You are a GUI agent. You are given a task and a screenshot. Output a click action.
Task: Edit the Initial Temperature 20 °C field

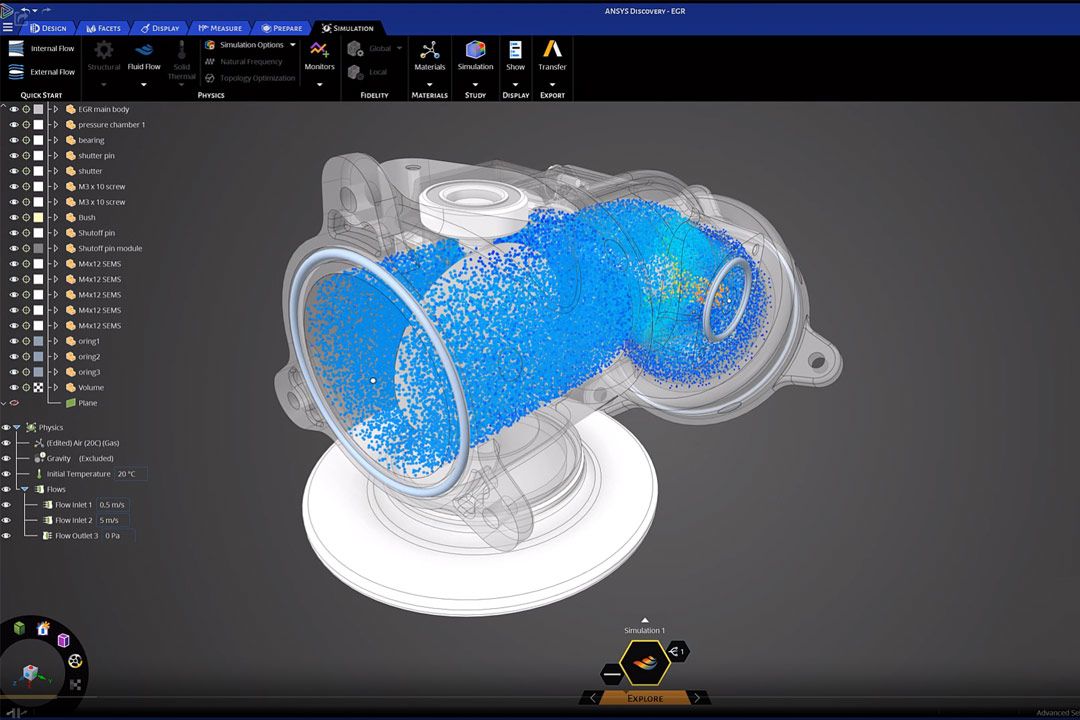[x=130, y=474]
